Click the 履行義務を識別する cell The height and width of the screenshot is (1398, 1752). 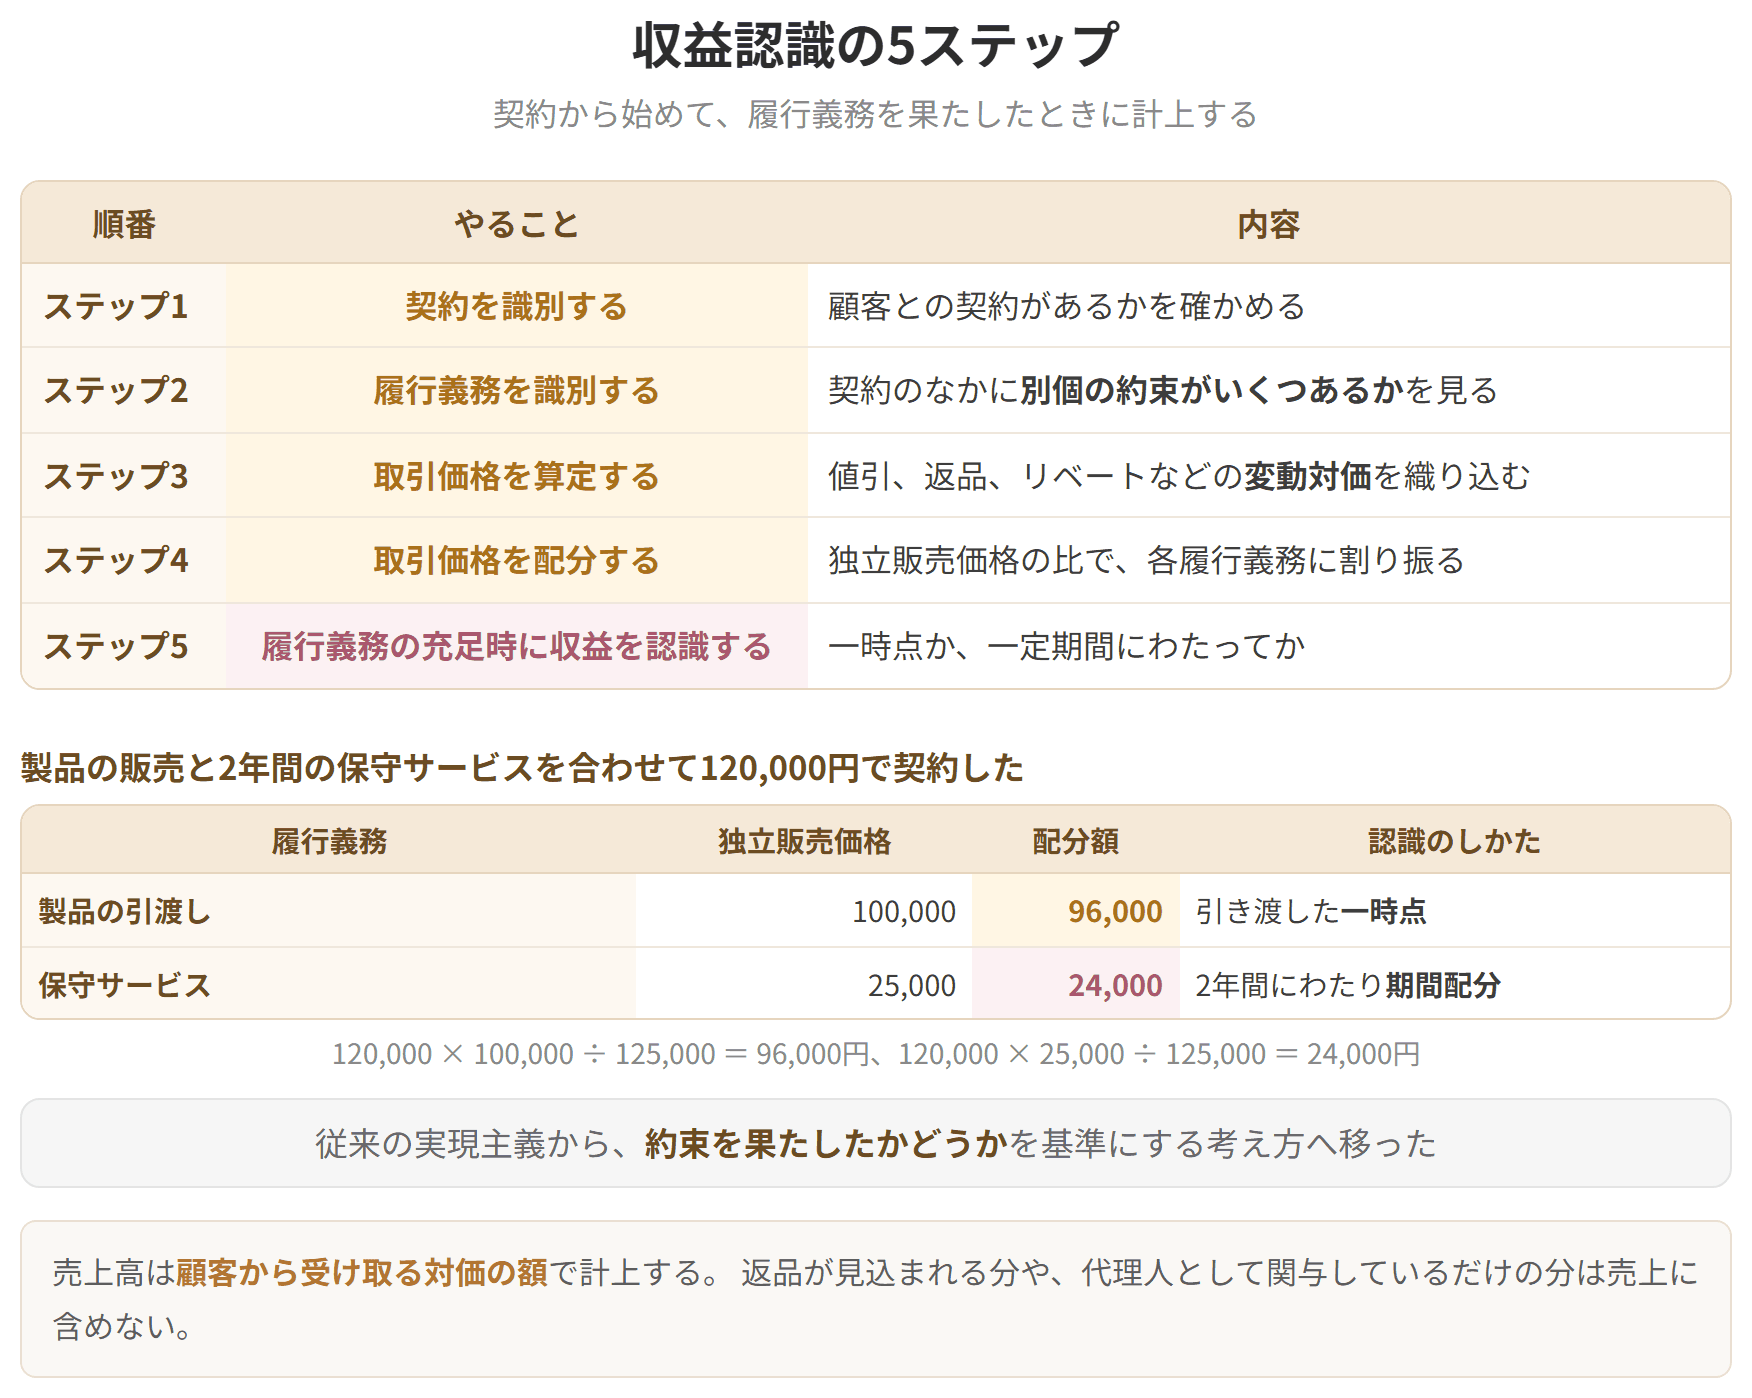point(516,390)
